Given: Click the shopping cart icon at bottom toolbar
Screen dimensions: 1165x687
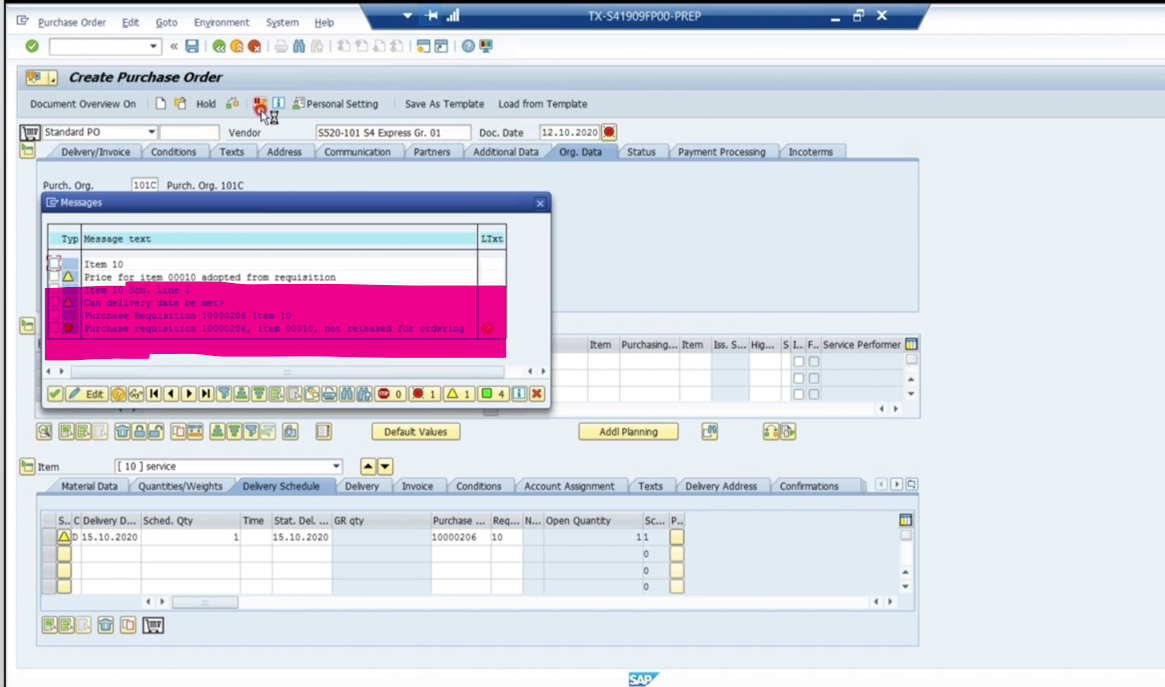Looking at the screenshot, I should tap(153, 625).
